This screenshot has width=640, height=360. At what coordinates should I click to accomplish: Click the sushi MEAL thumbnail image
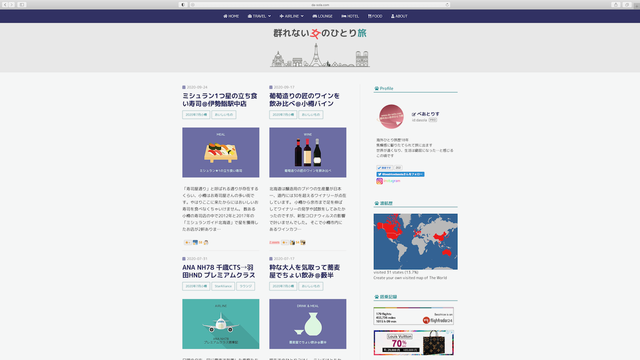220,152
